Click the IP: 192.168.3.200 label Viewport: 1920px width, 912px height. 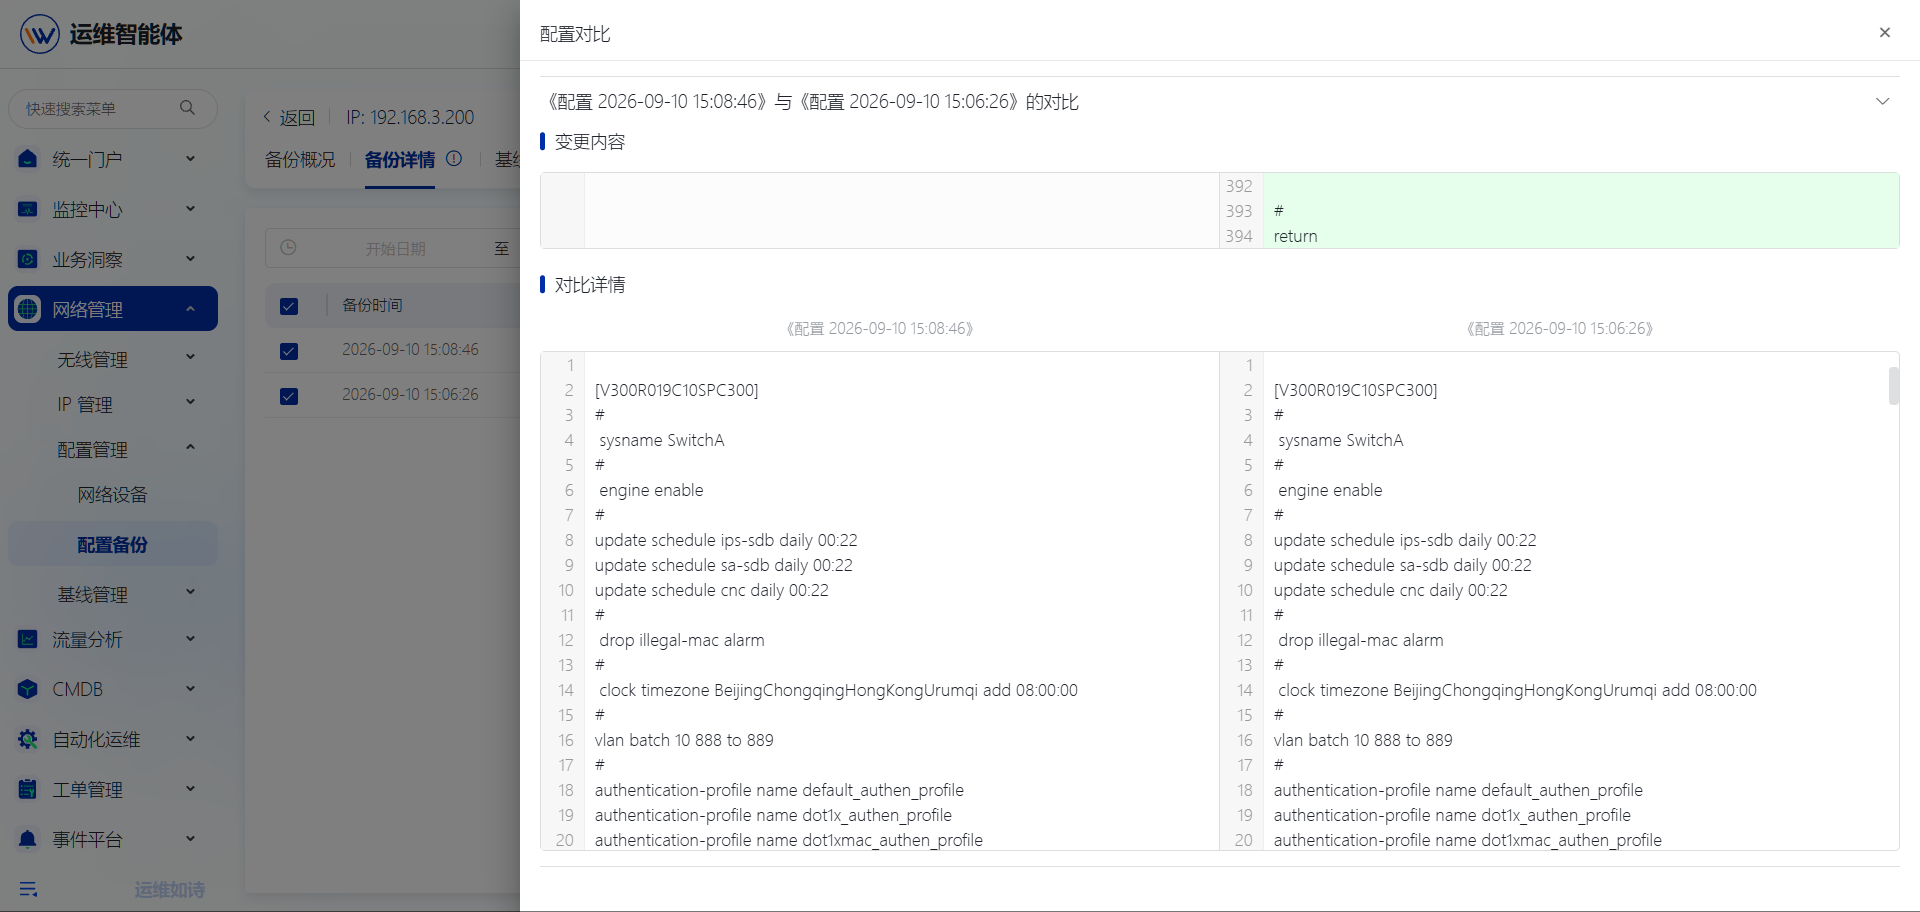pyautogui.click(x=410, y=117)
